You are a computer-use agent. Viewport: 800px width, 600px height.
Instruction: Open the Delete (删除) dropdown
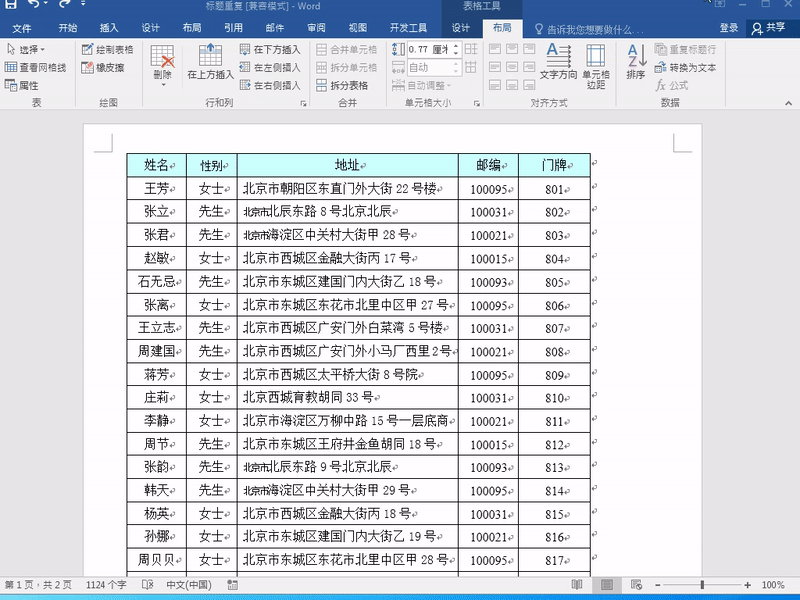(x=161, y=70)
